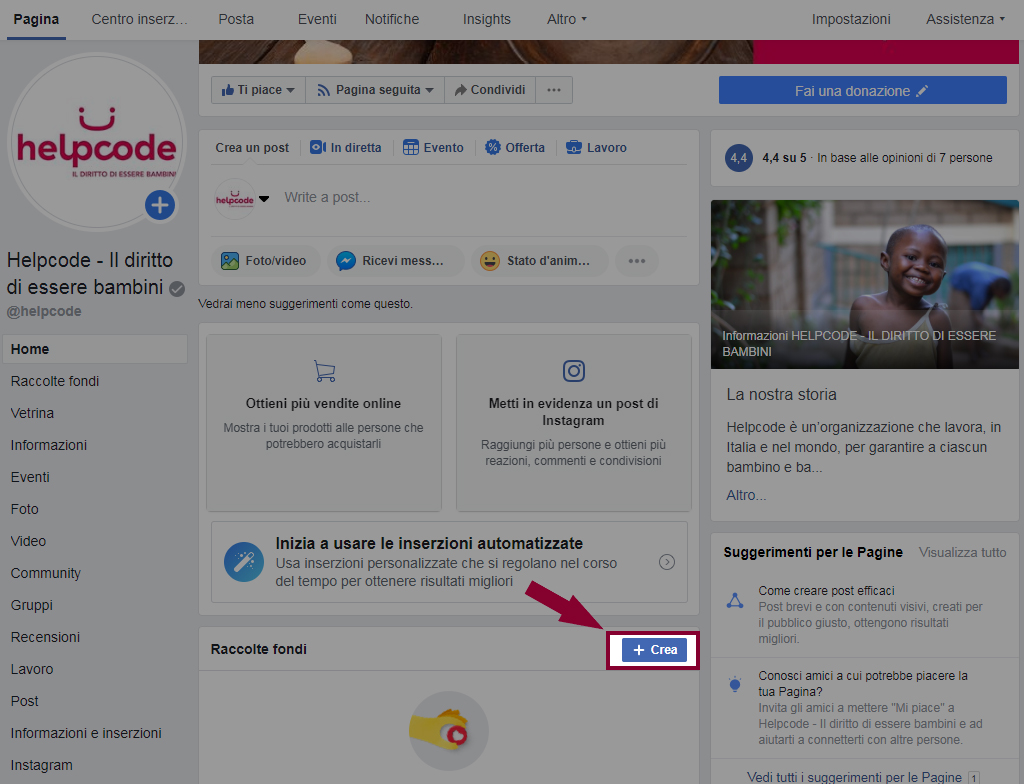1024x784 pixels.
Task: Expand the Assistenza dropdown
Action: [965, 20]
